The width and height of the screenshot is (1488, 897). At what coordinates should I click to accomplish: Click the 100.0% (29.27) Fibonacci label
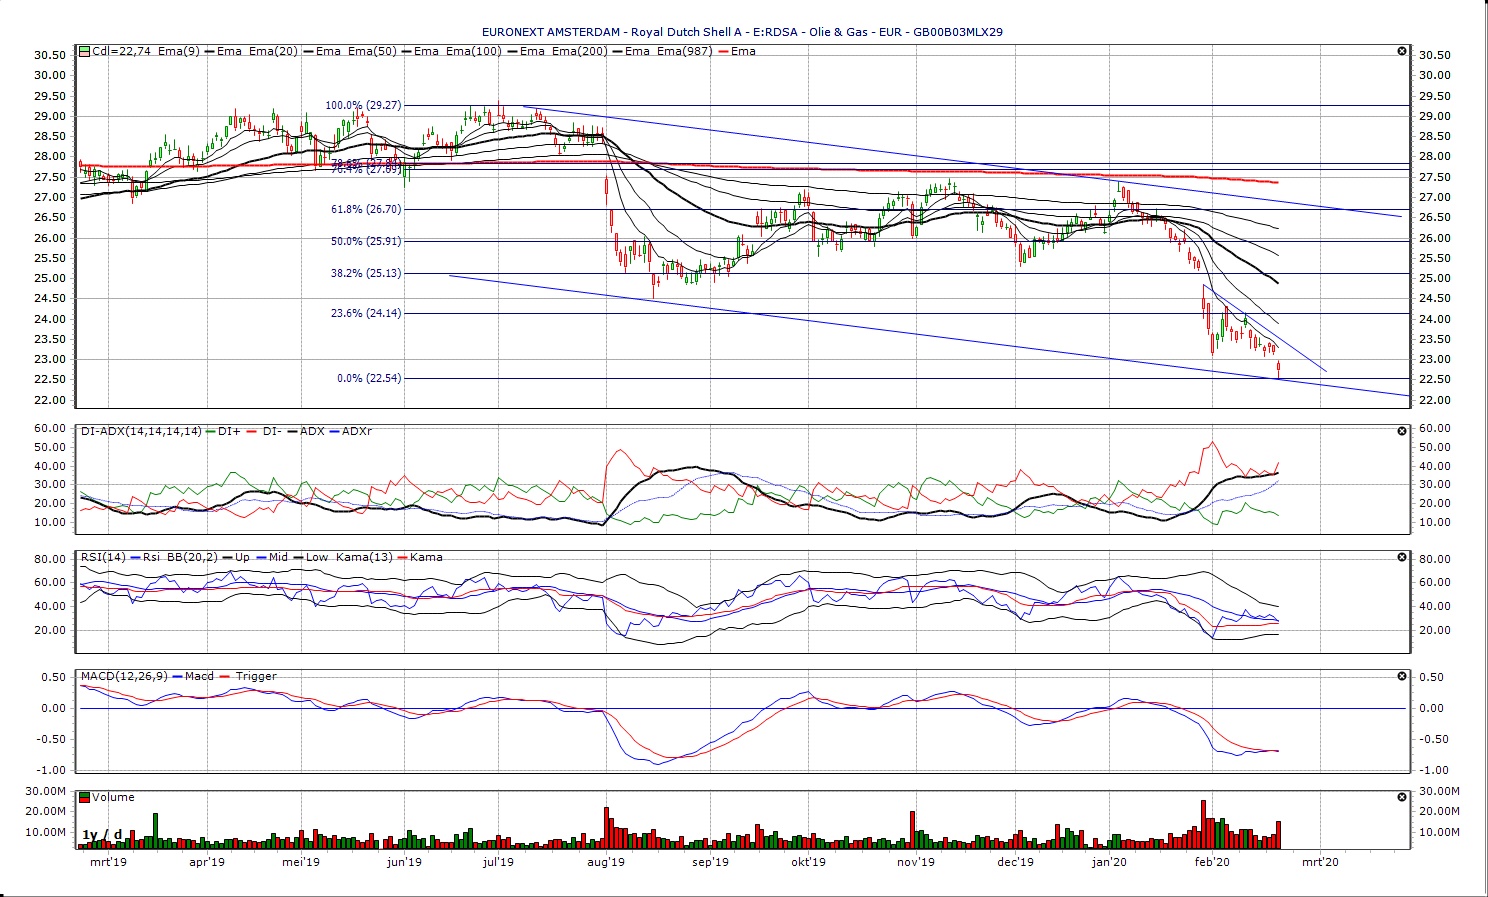pyautogui.click(x=363, y=105)
